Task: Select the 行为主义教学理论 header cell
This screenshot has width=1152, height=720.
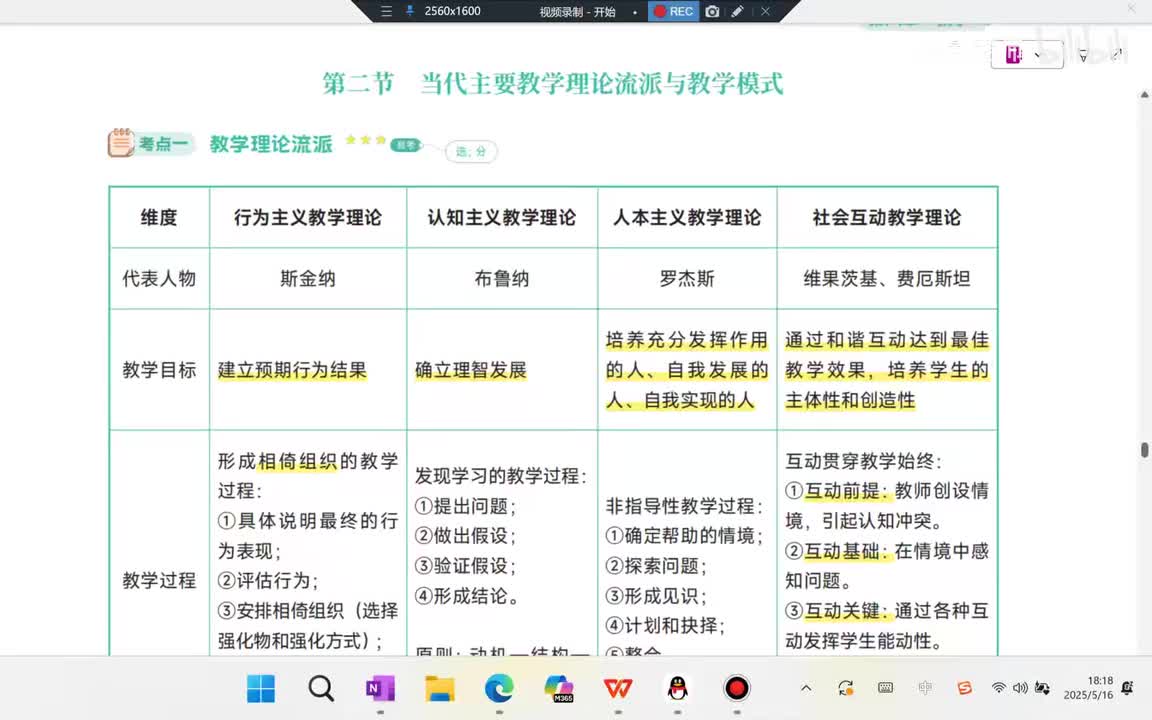Action: (x=308, y=217)
